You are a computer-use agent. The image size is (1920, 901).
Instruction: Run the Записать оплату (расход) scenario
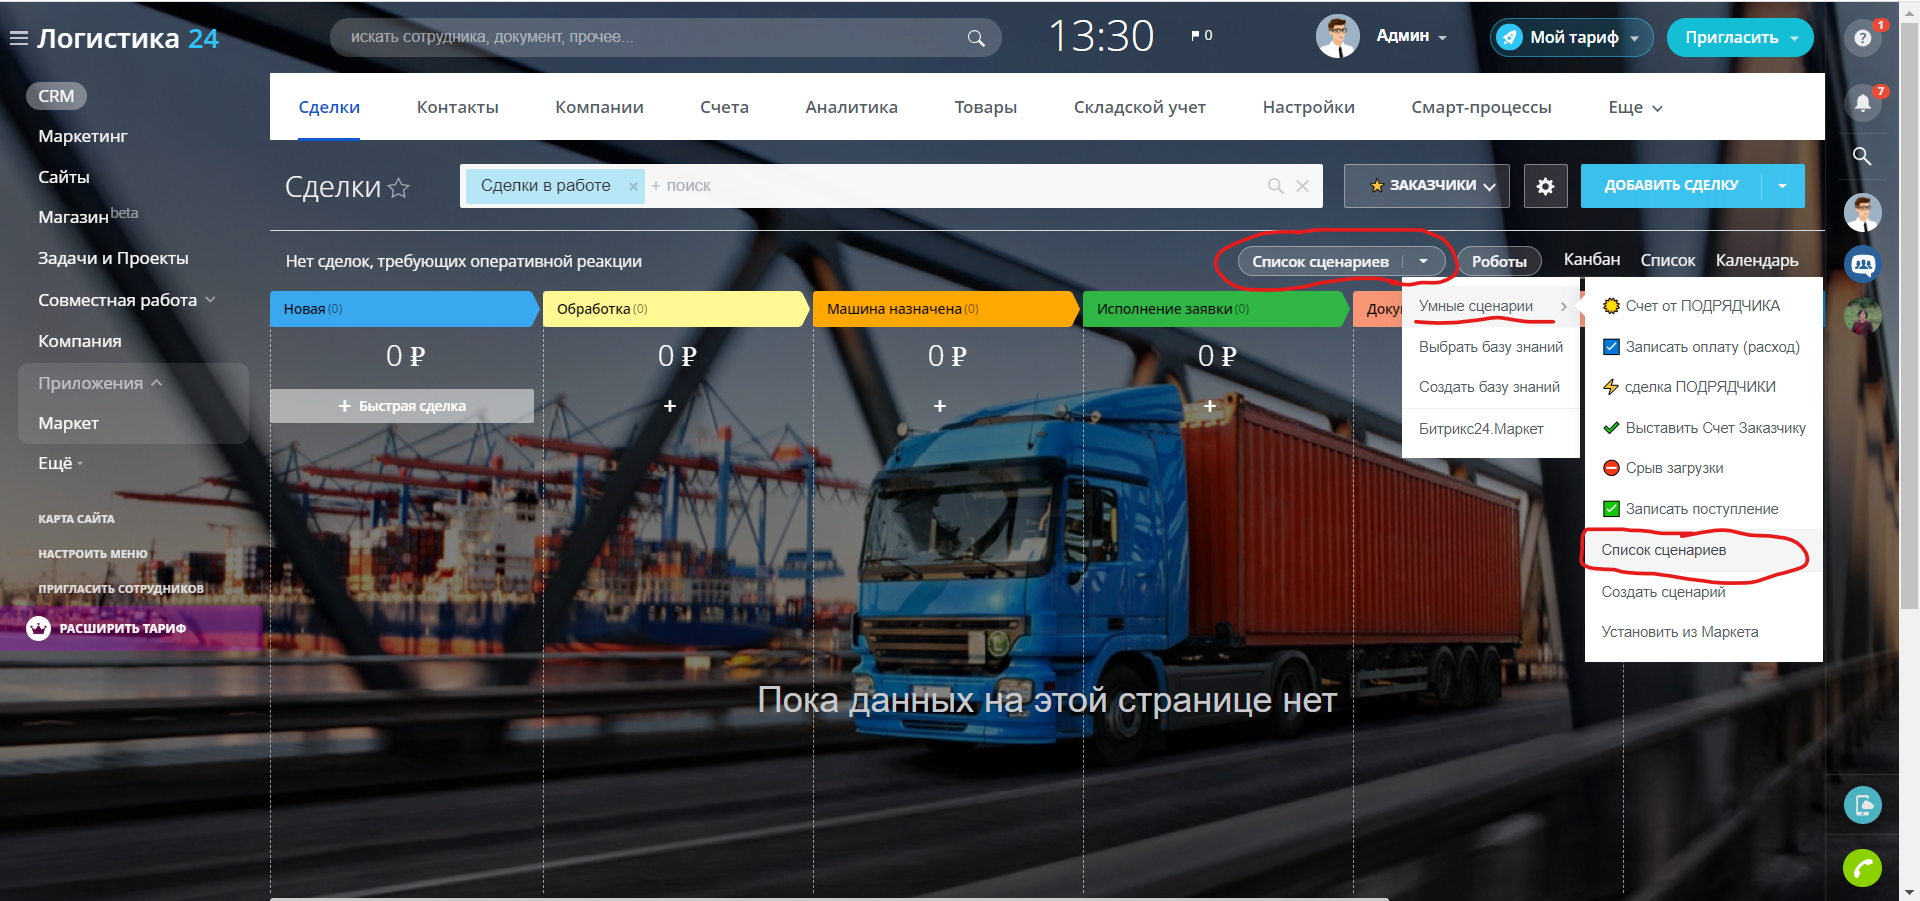click(1703, 347)
